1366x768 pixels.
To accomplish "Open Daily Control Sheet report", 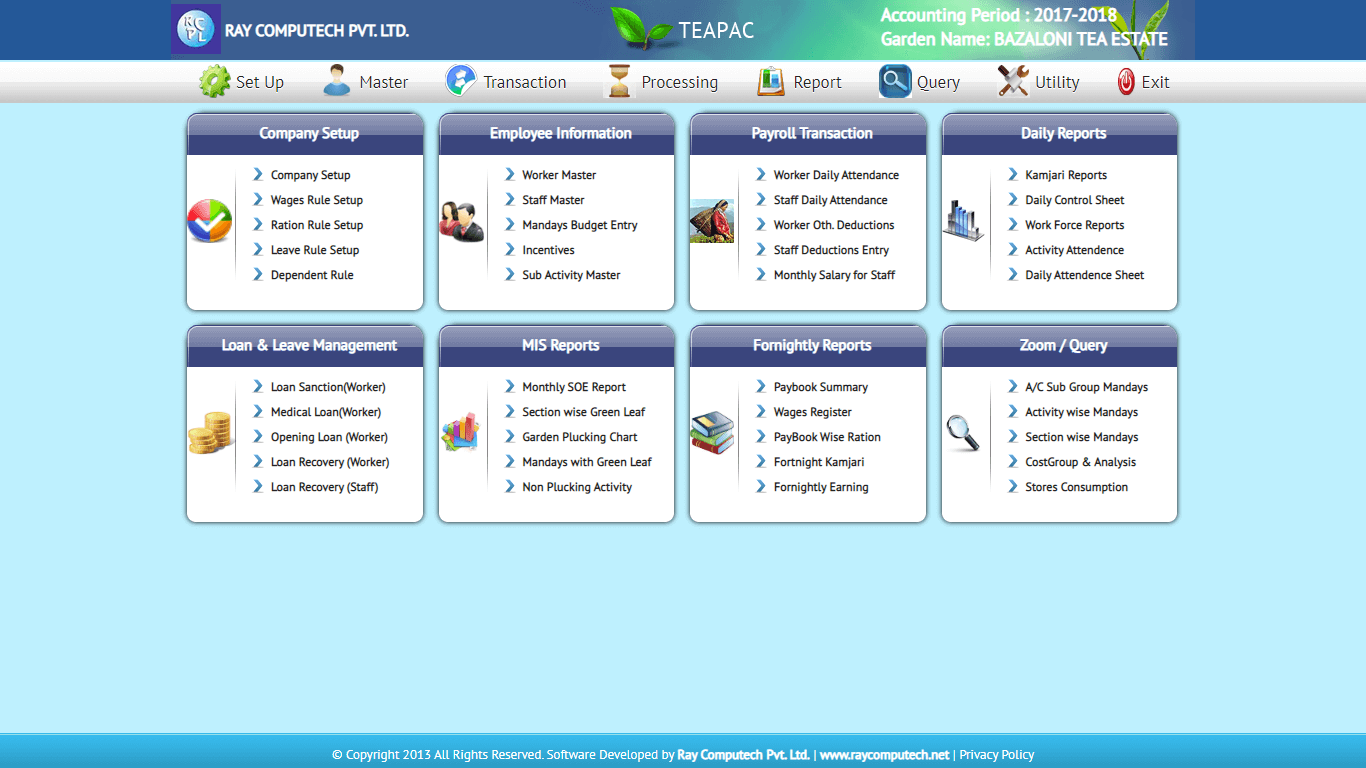I will tap(1075, 200).
